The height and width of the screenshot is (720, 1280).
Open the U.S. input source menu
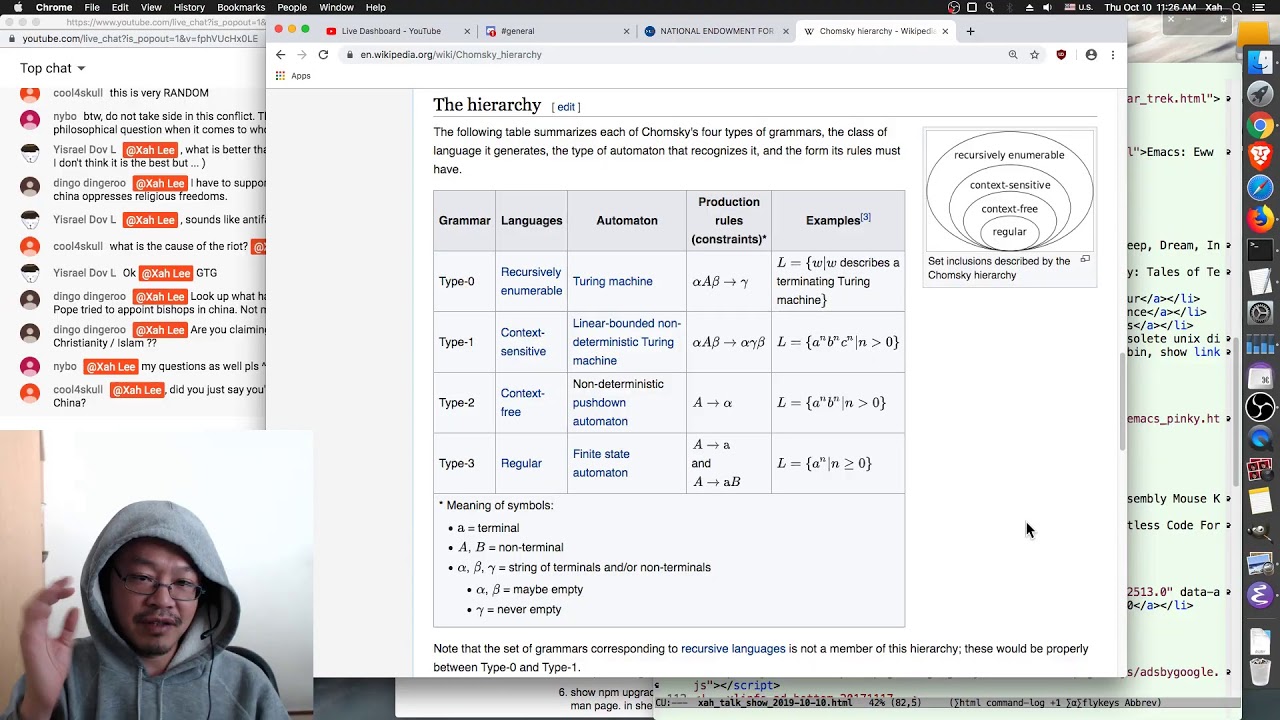[1078, 7]
